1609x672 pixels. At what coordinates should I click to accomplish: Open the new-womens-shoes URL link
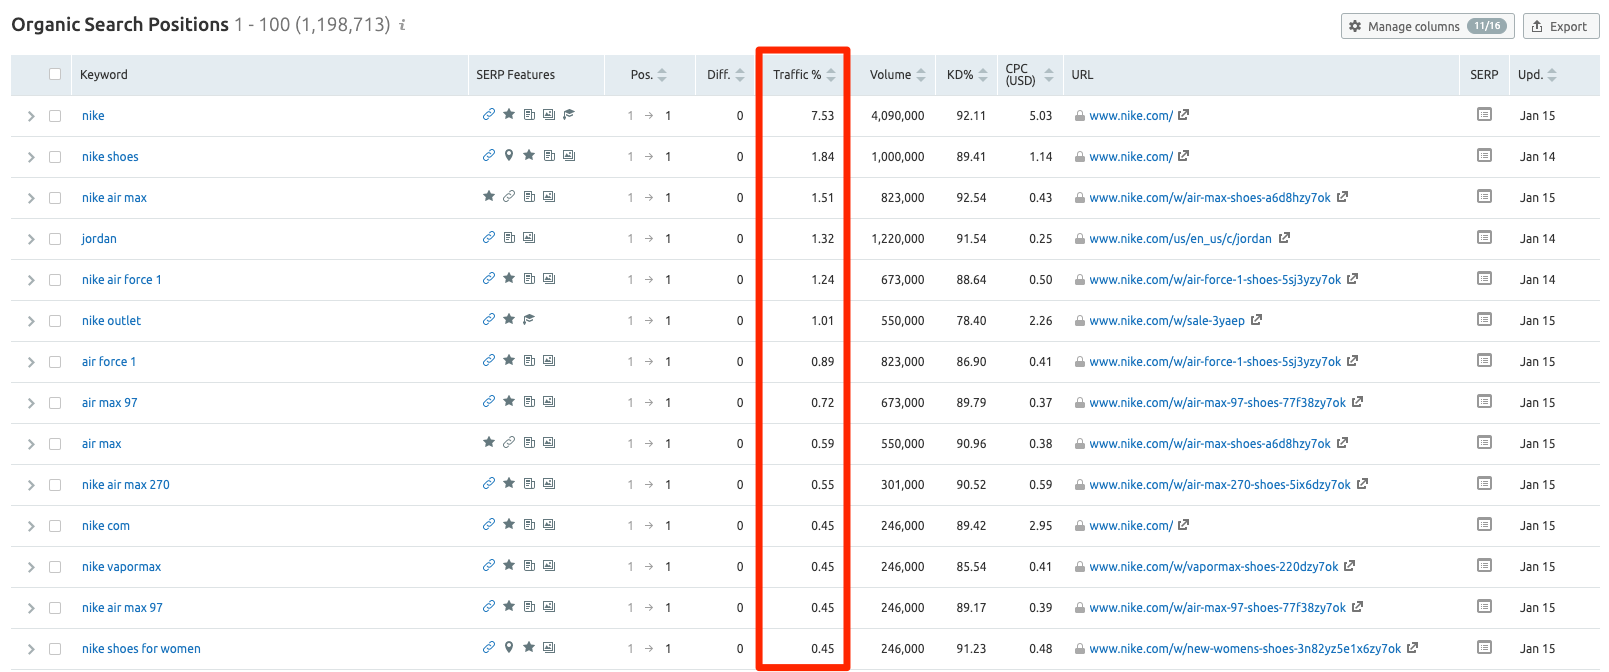[1245, 649]
